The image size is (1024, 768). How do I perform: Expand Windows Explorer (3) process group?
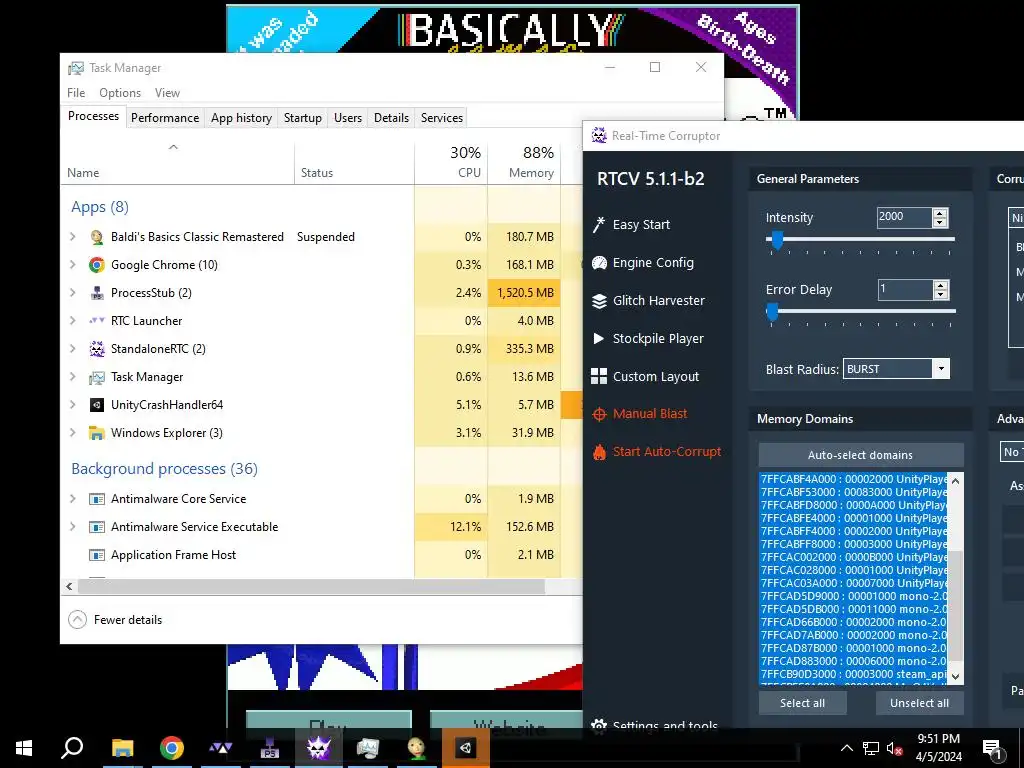(x=72, y=433)
